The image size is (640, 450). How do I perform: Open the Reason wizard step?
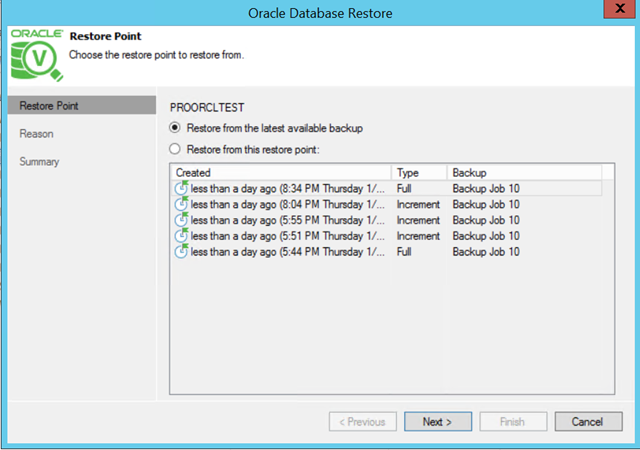tap(37, 133)
